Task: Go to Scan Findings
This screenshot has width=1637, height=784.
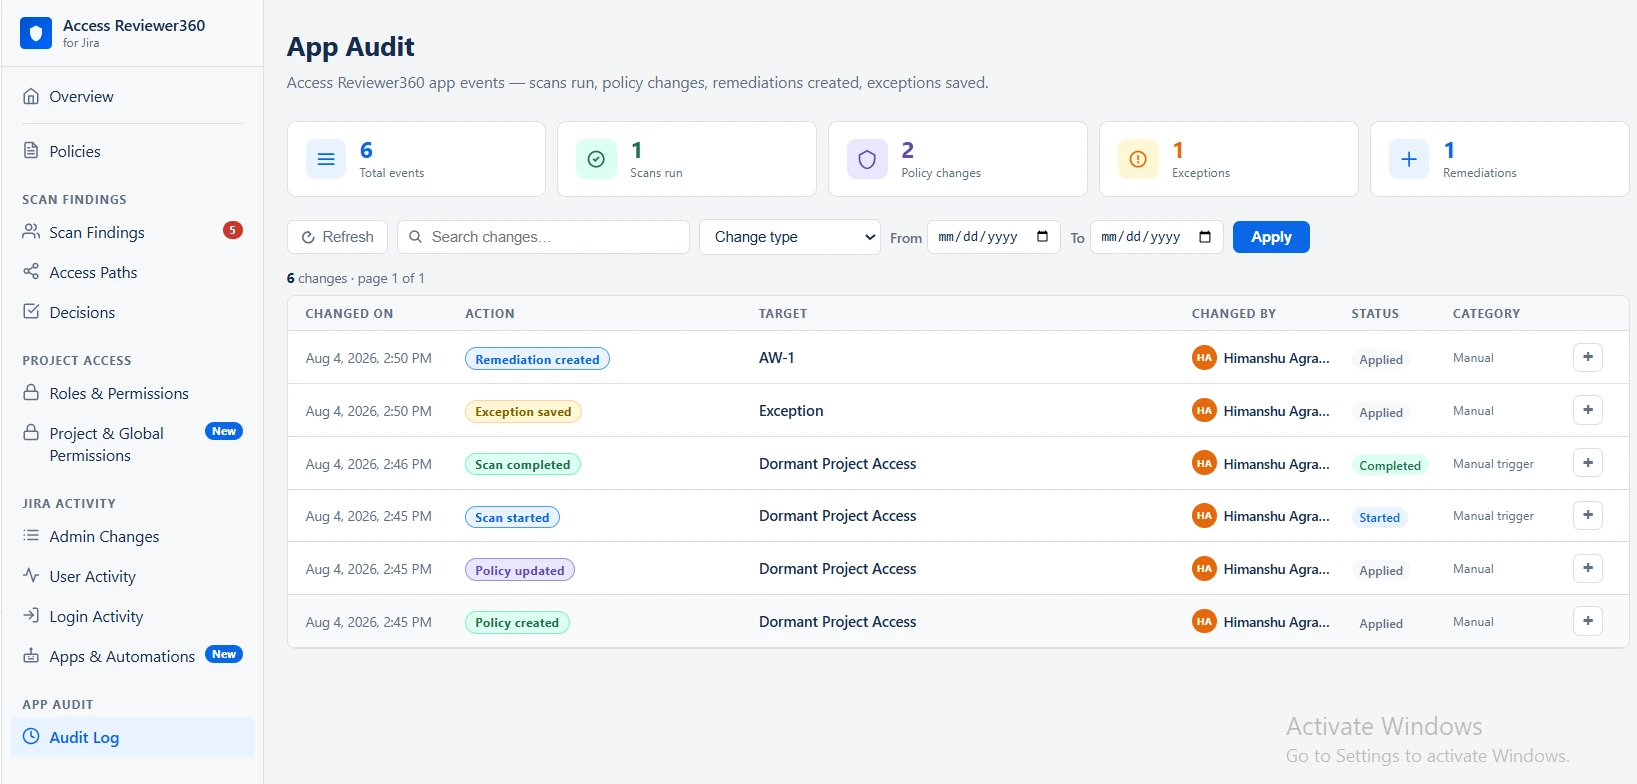Action: point(97,233)
